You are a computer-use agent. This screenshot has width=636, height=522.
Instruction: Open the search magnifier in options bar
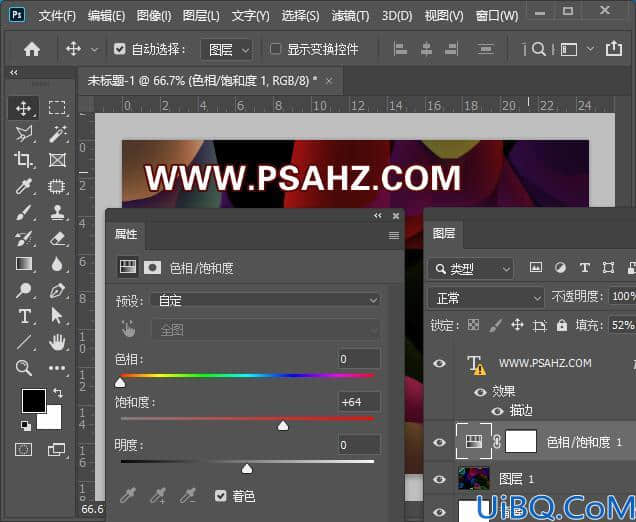(539, 49)
